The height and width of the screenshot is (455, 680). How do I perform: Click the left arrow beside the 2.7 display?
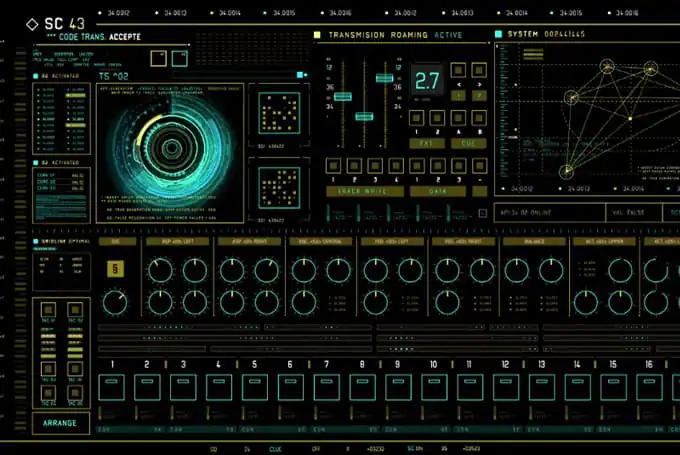(x=459, y=84)
